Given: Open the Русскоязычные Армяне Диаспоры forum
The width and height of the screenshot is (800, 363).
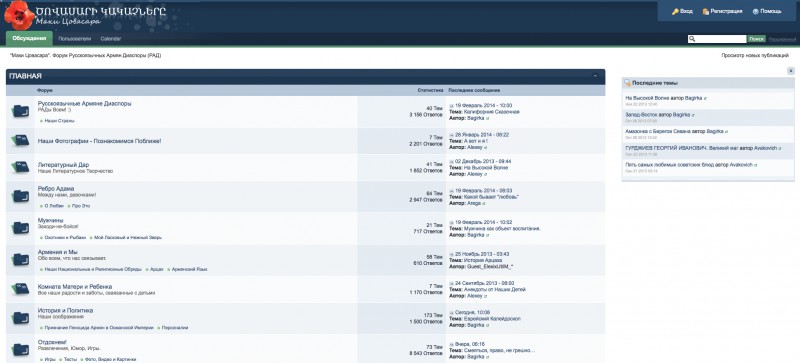Looking at the screenshot, I should [x=84, y=103].
